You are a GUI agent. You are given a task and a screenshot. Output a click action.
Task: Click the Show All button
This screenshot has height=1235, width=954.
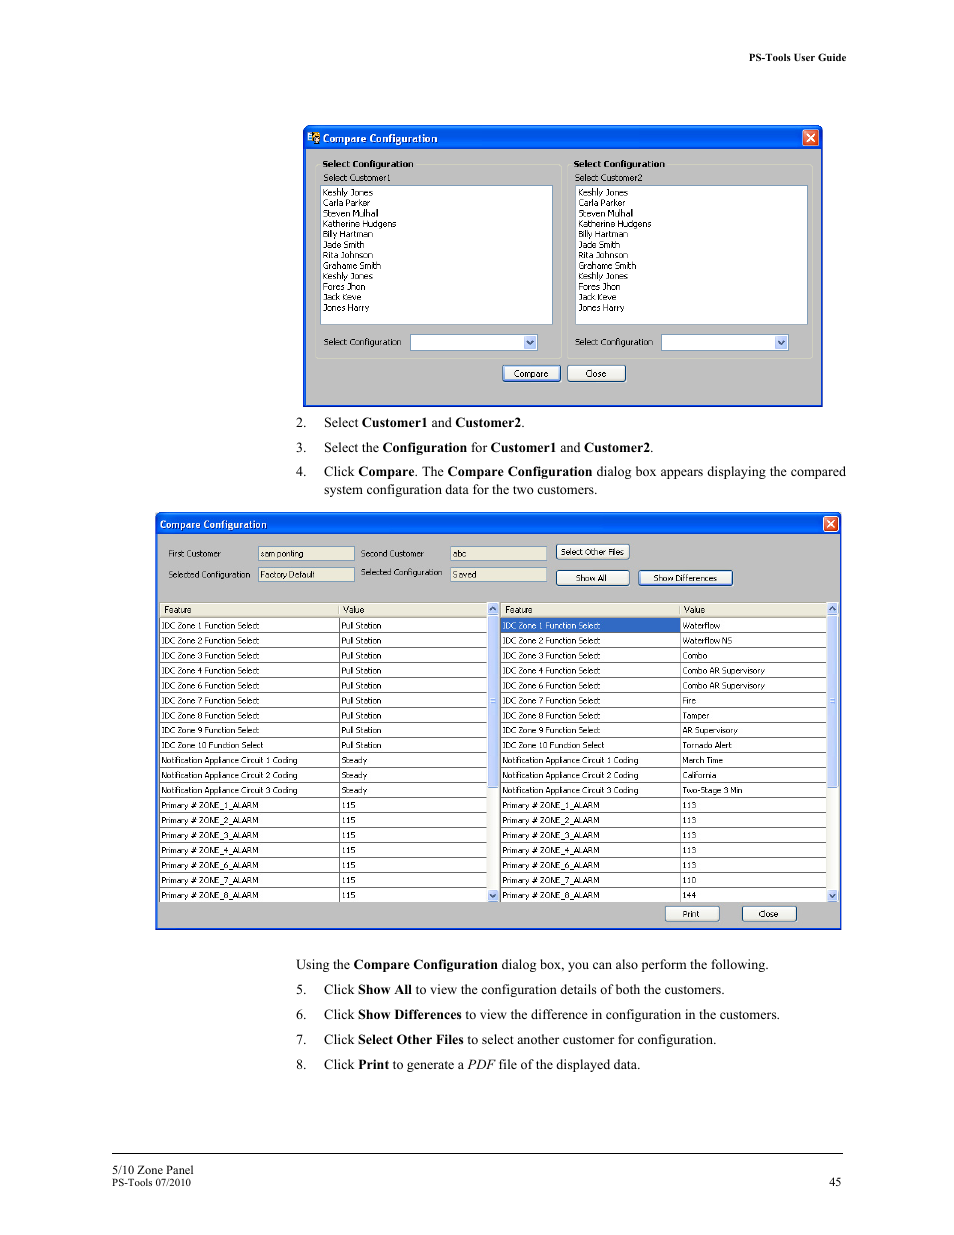point(591,578)
